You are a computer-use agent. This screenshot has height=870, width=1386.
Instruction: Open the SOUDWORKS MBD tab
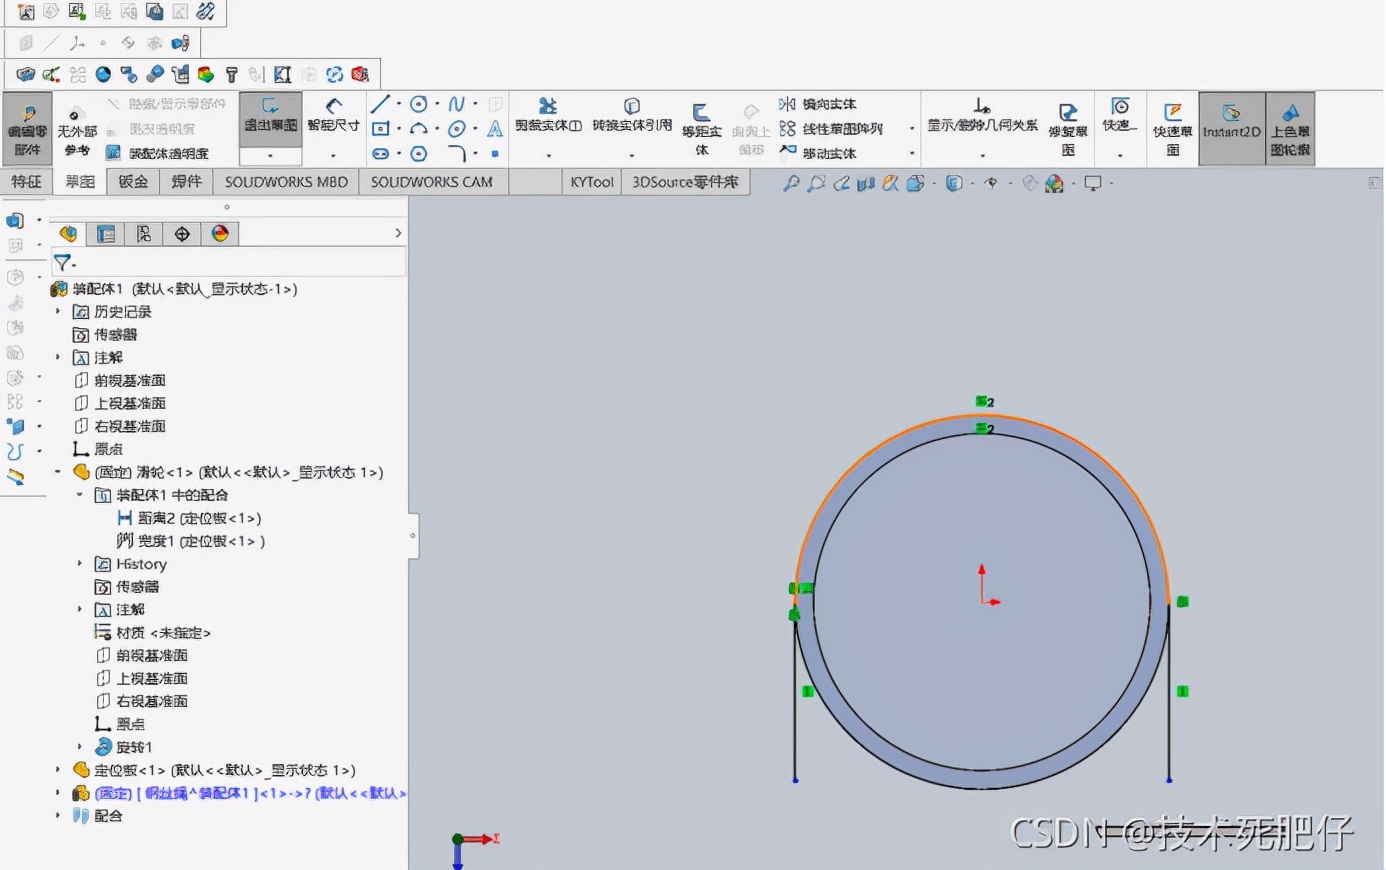pos(286,181)
